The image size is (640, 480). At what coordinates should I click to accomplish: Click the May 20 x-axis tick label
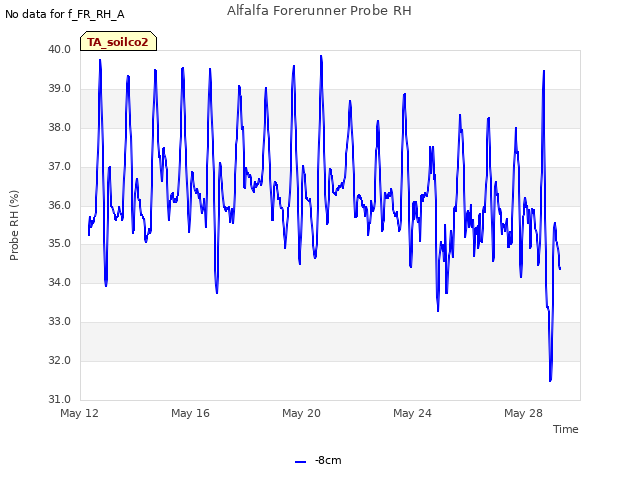301,413
